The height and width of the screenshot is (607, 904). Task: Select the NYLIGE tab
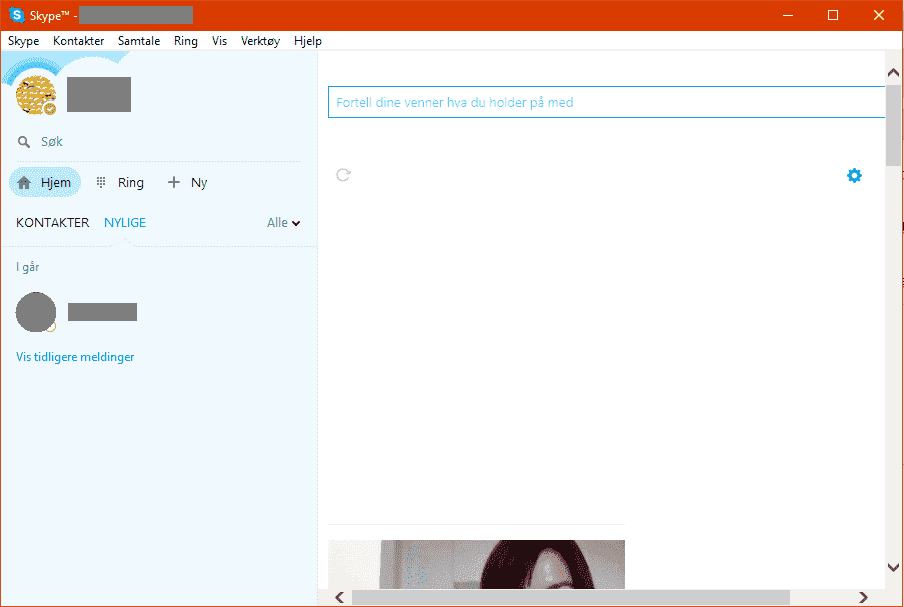[125, 223]
